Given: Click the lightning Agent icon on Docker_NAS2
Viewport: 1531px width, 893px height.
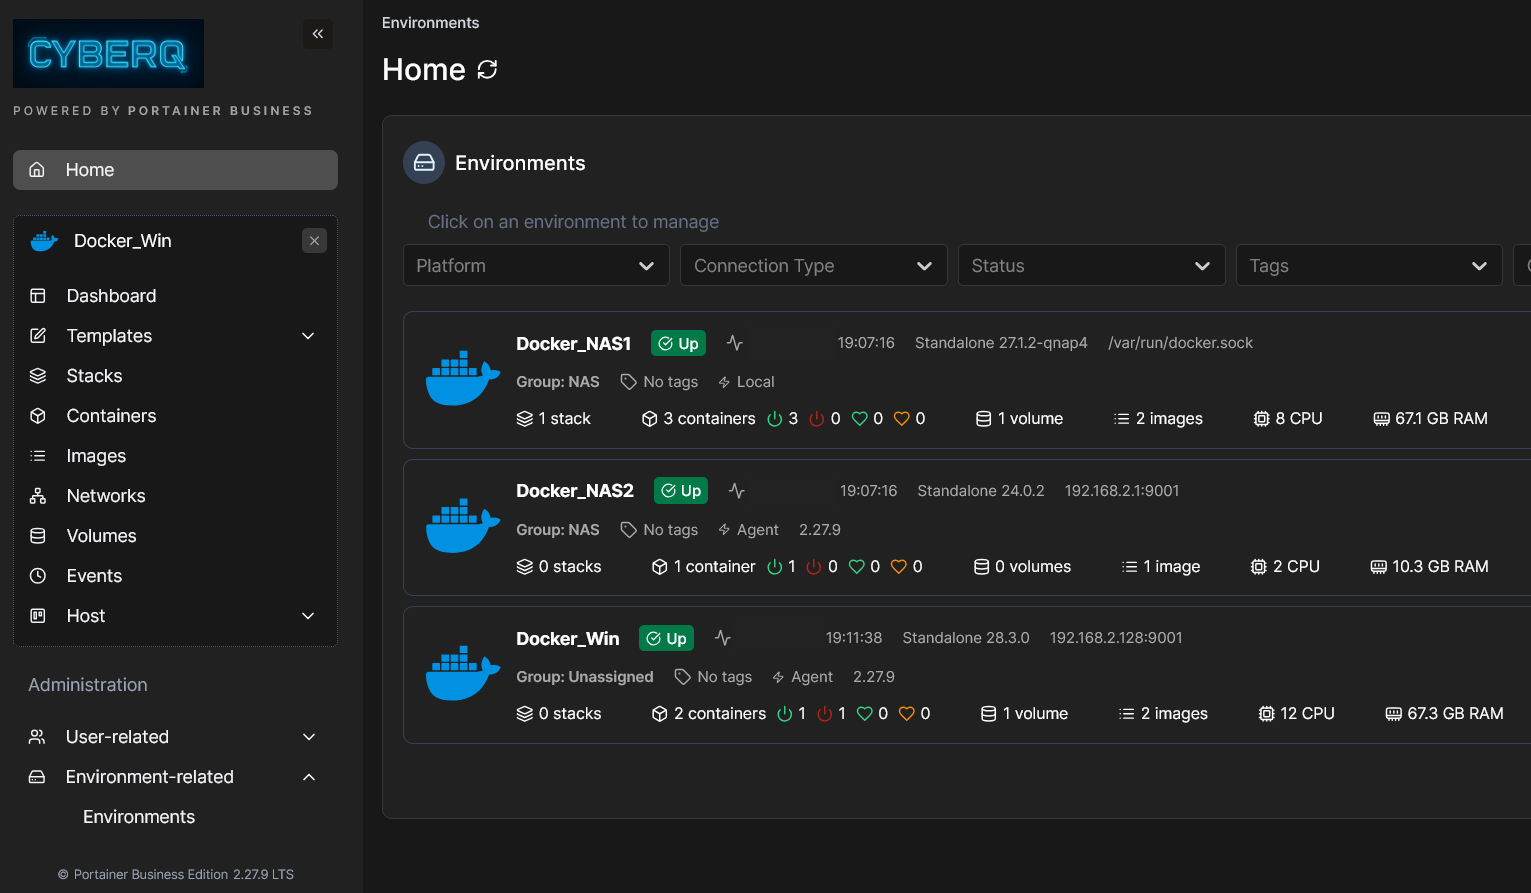Looking at the screenshot, I should [x=725, y=530].
